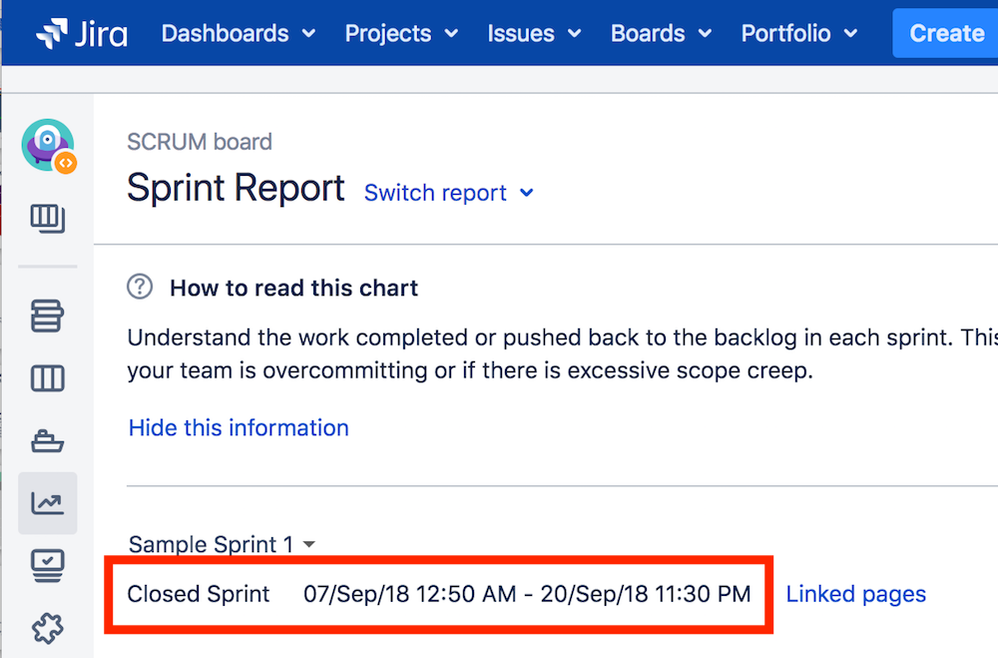Open the Sample Sprint 1 selector
The image size is (998, 658).
point(221,544)
